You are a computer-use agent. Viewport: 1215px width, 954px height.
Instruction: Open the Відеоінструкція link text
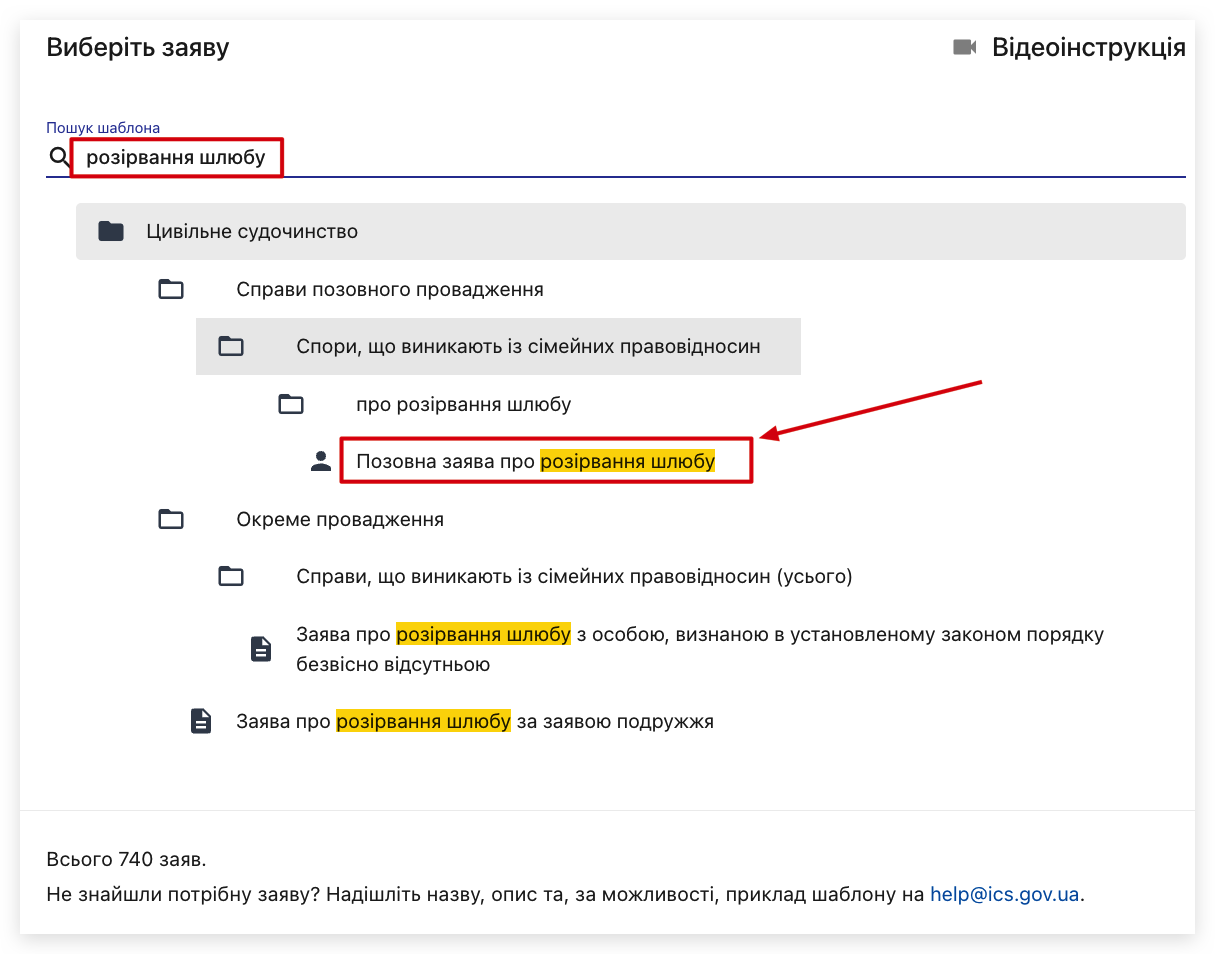tap(1088, 47)
